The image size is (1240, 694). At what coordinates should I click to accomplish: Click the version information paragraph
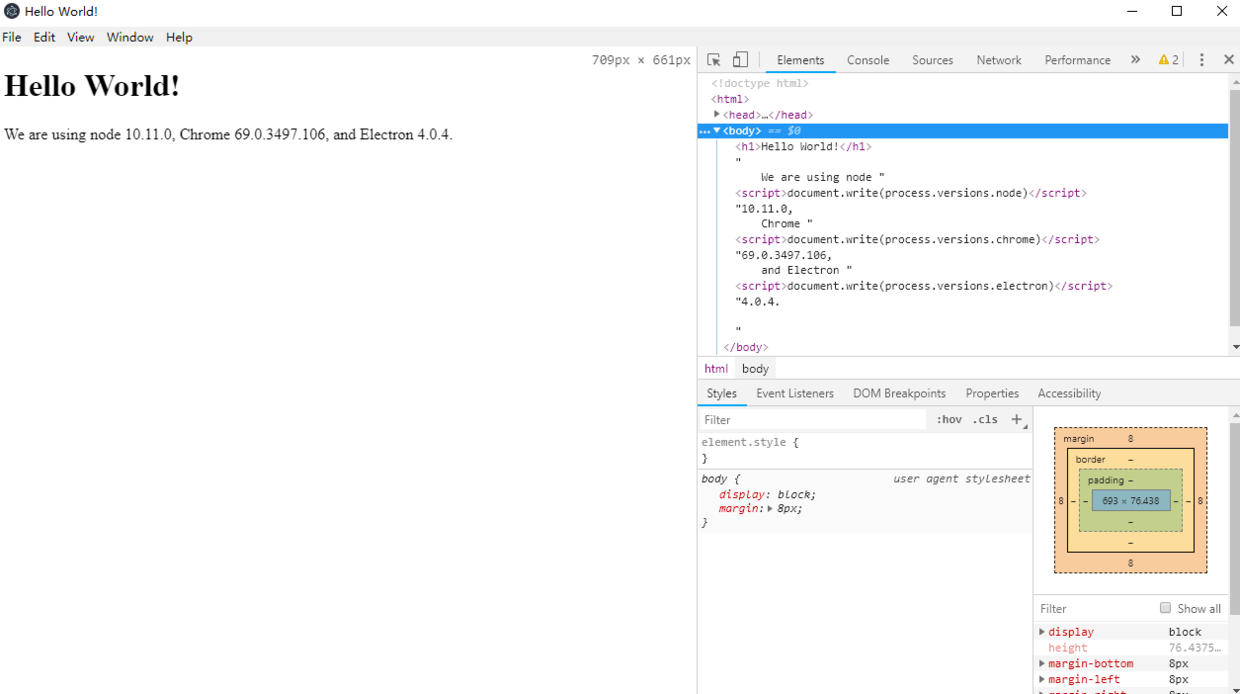pyautogui.click(x=228, y=134)
